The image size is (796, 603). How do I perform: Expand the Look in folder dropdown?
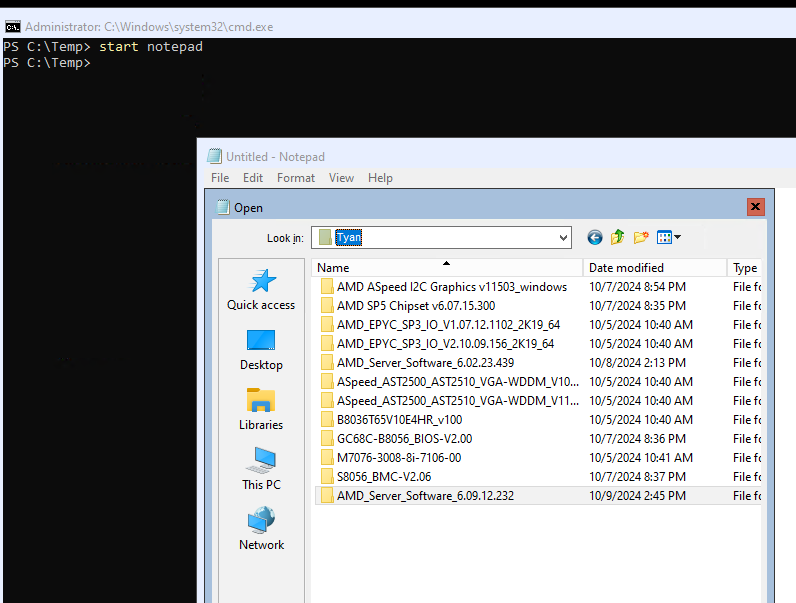563,238
